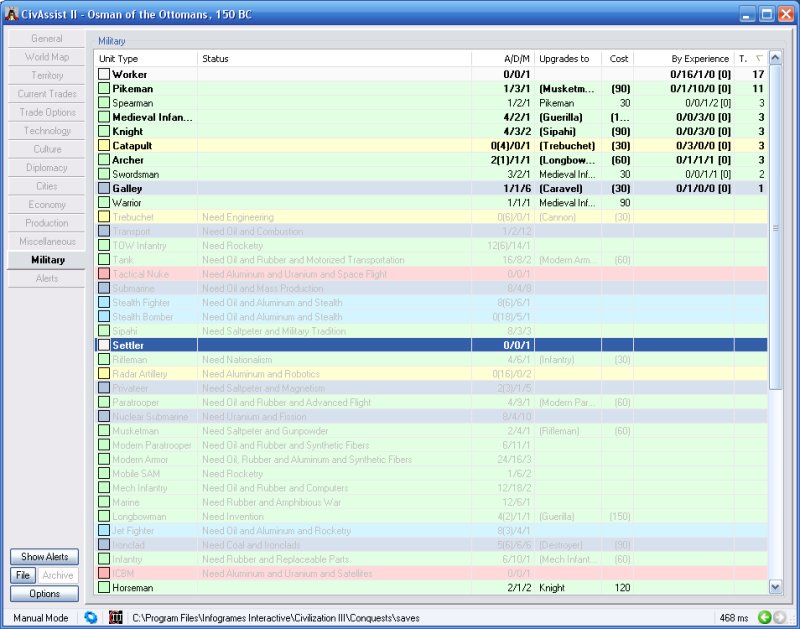Switch to the World Map tab
Screen dimensions: 800x629
click(46, 57)
